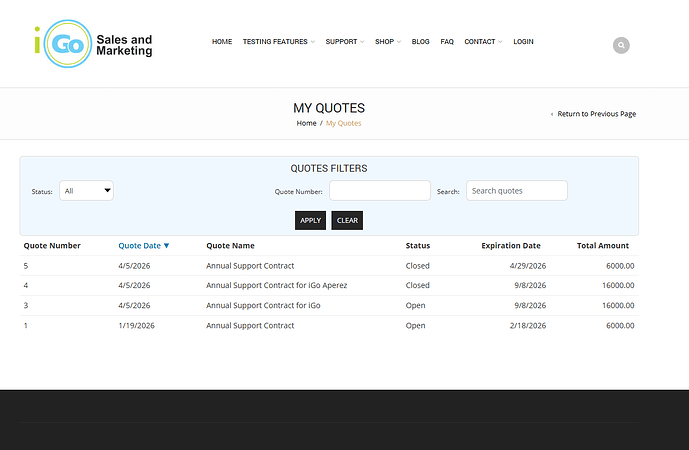
Task: Click the Home breadcrumb link
Action: [306, 123]
